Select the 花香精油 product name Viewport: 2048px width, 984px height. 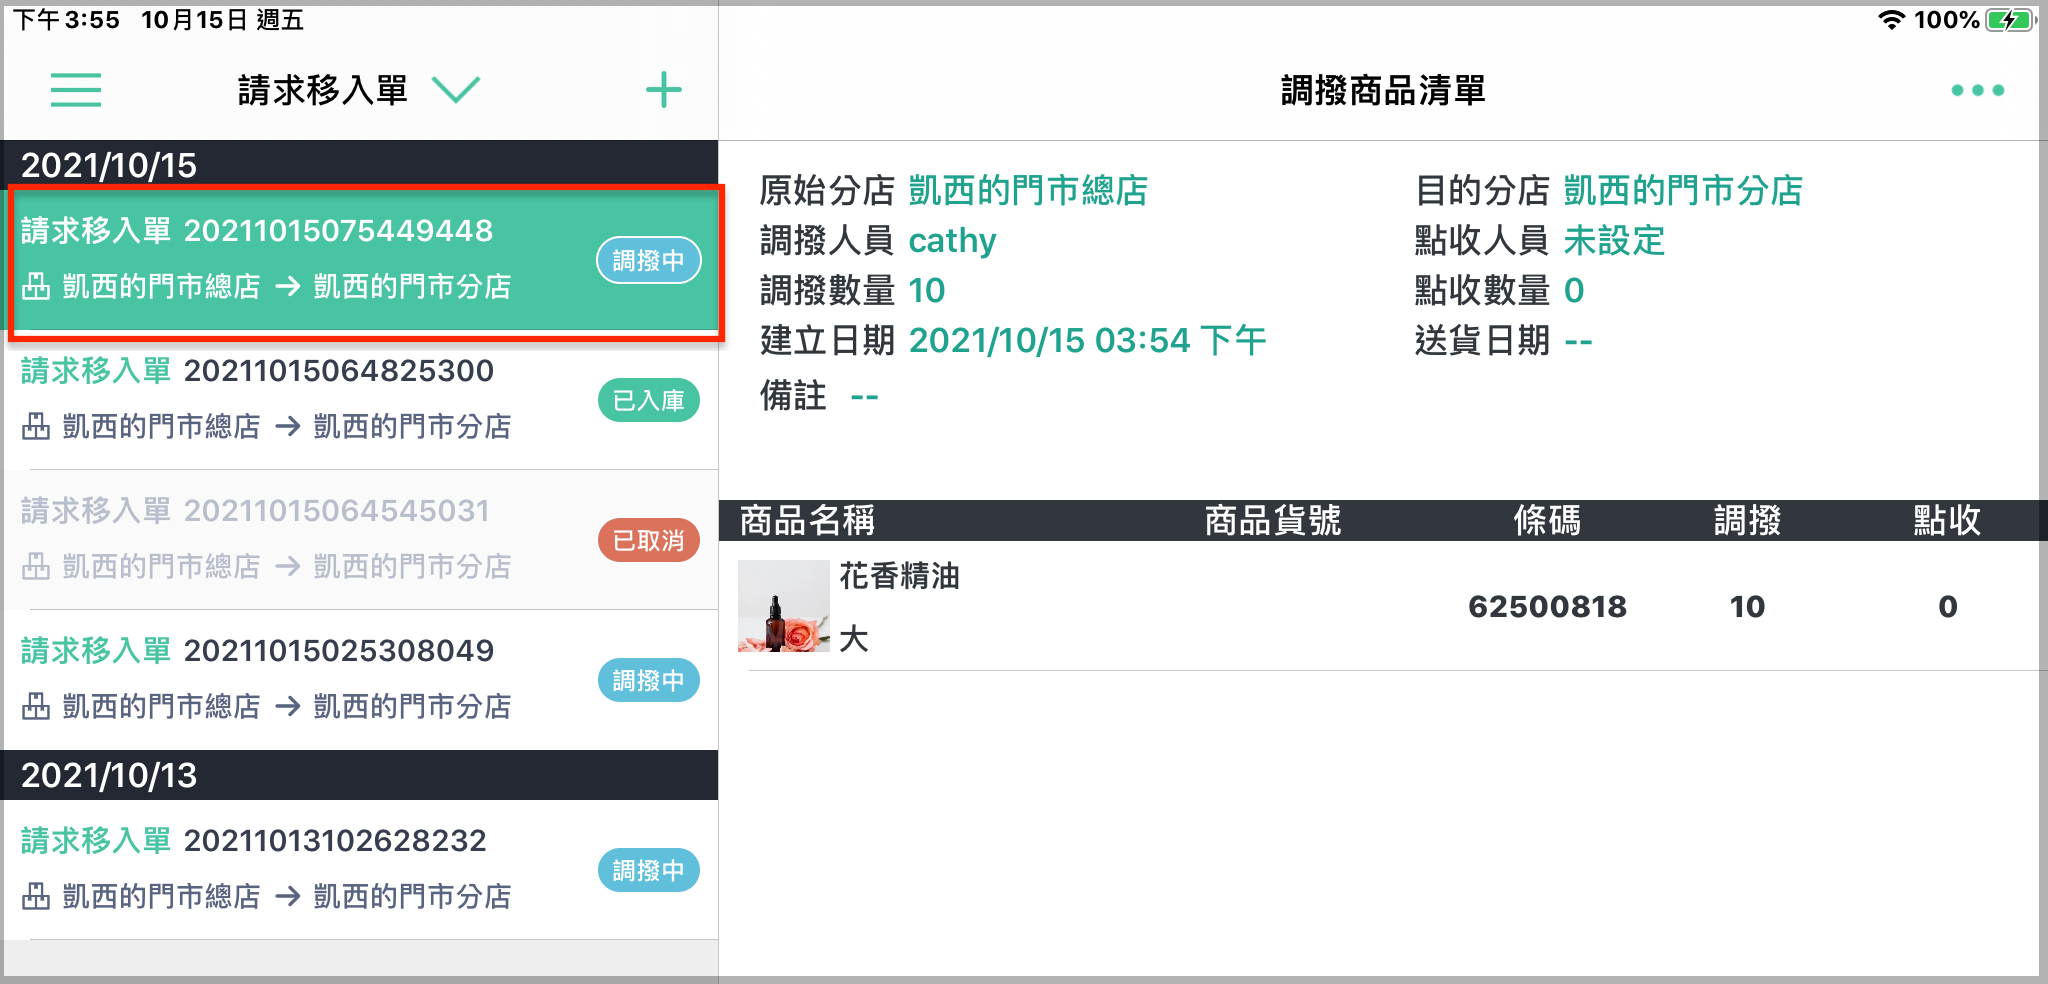pos(899,576)
